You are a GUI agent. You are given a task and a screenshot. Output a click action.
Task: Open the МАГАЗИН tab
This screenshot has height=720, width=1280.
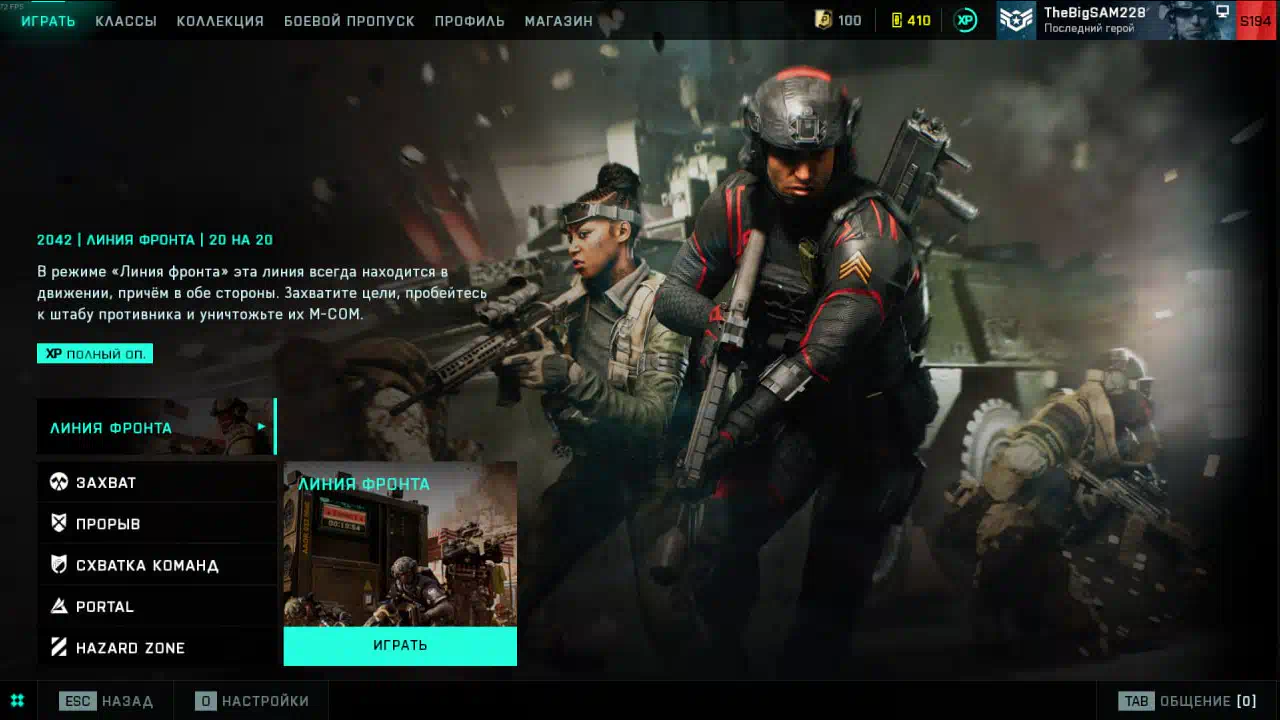tap(558, 21)
